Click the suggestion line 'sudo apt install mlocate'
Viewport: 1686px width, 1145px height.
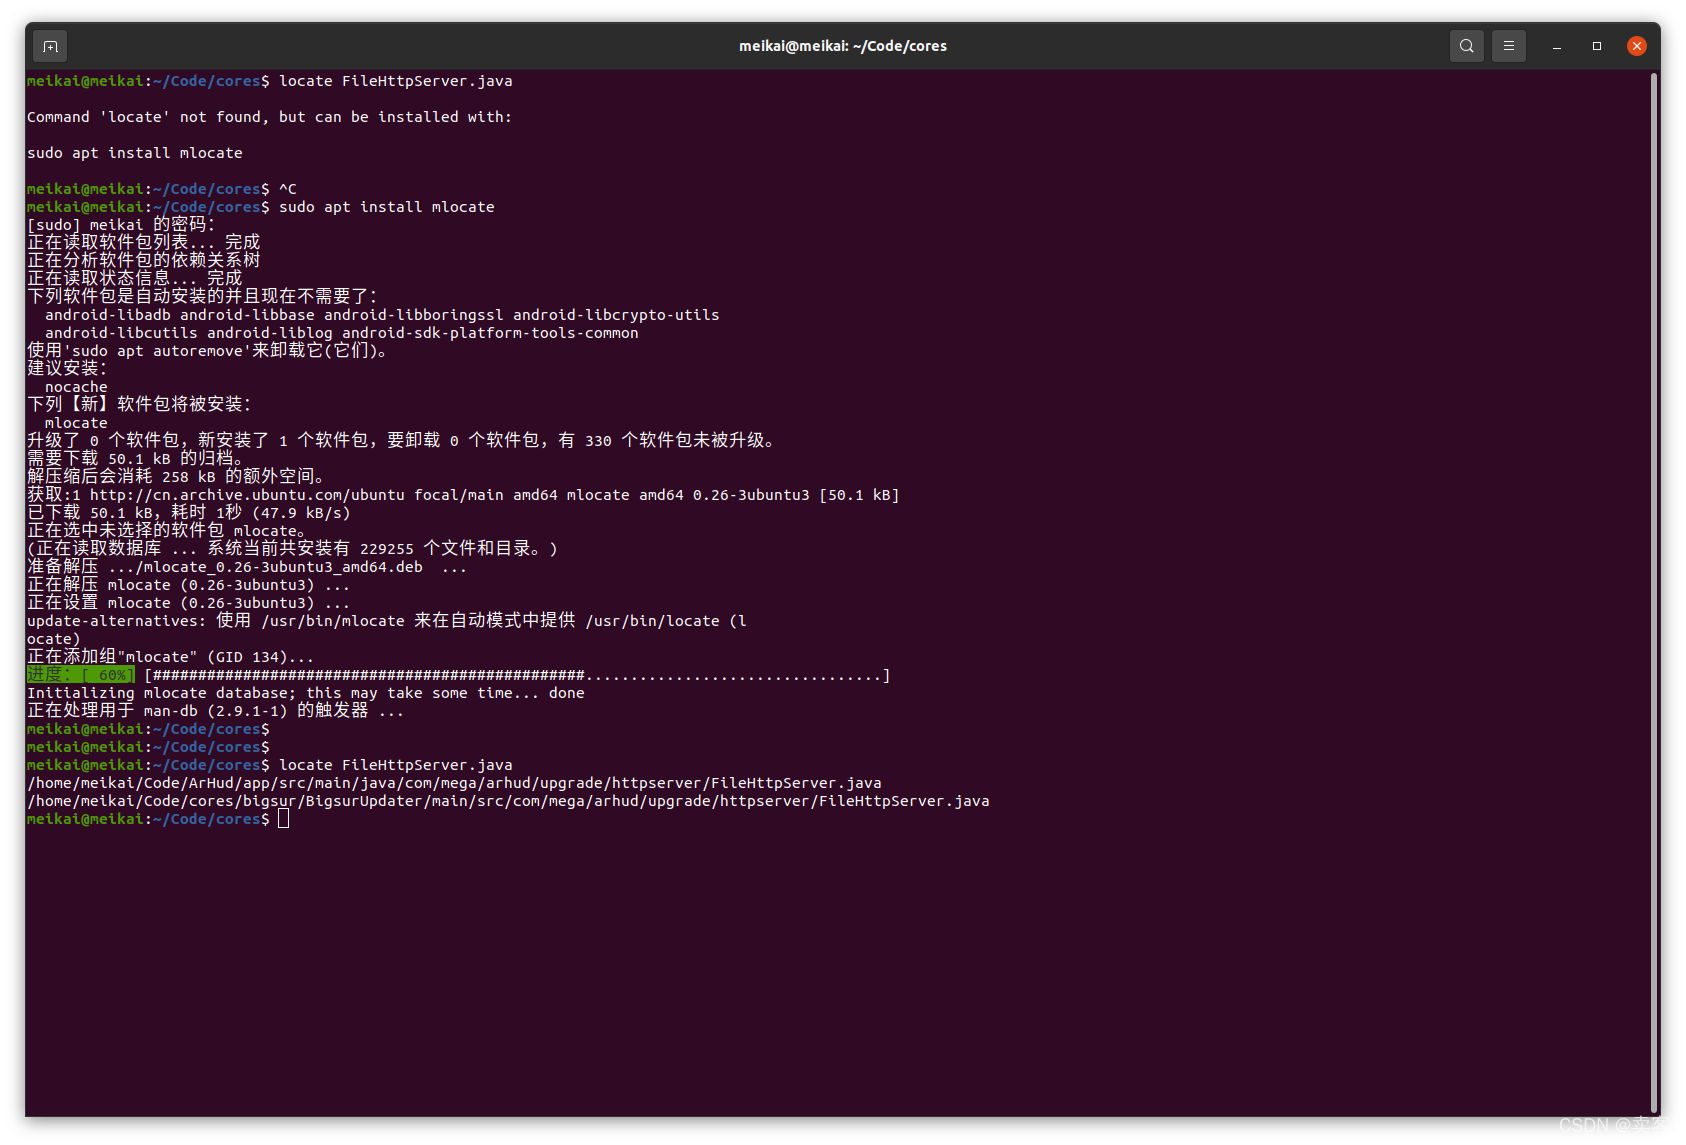click(x=135, y=153)
